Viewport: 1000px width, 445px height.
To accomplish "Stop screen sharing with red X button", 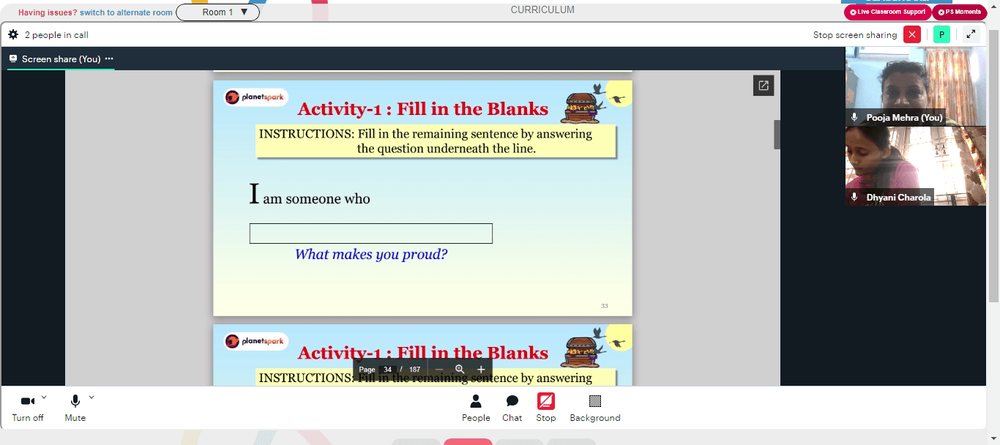I will (x=912, y=35).
